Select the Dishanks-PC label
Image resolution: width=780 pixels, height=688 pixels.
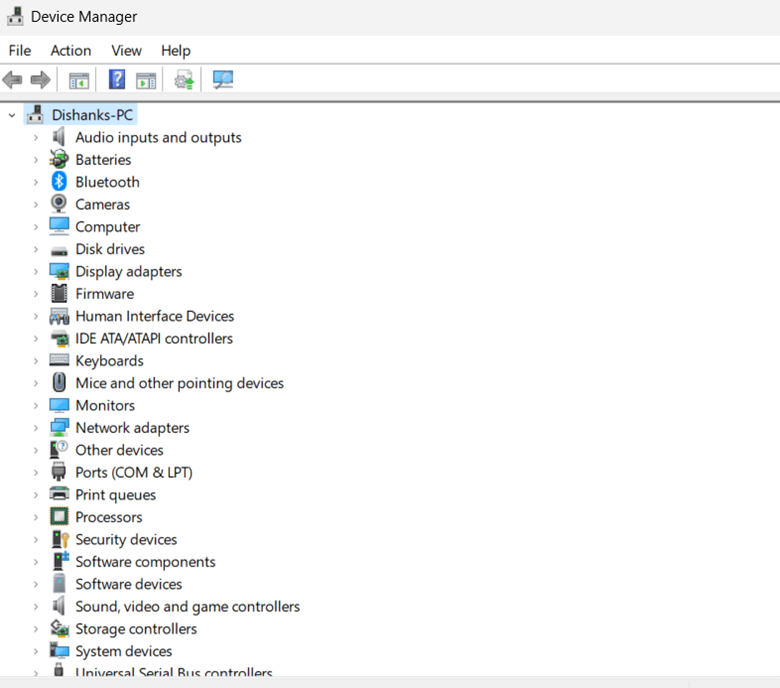point(93,115)
